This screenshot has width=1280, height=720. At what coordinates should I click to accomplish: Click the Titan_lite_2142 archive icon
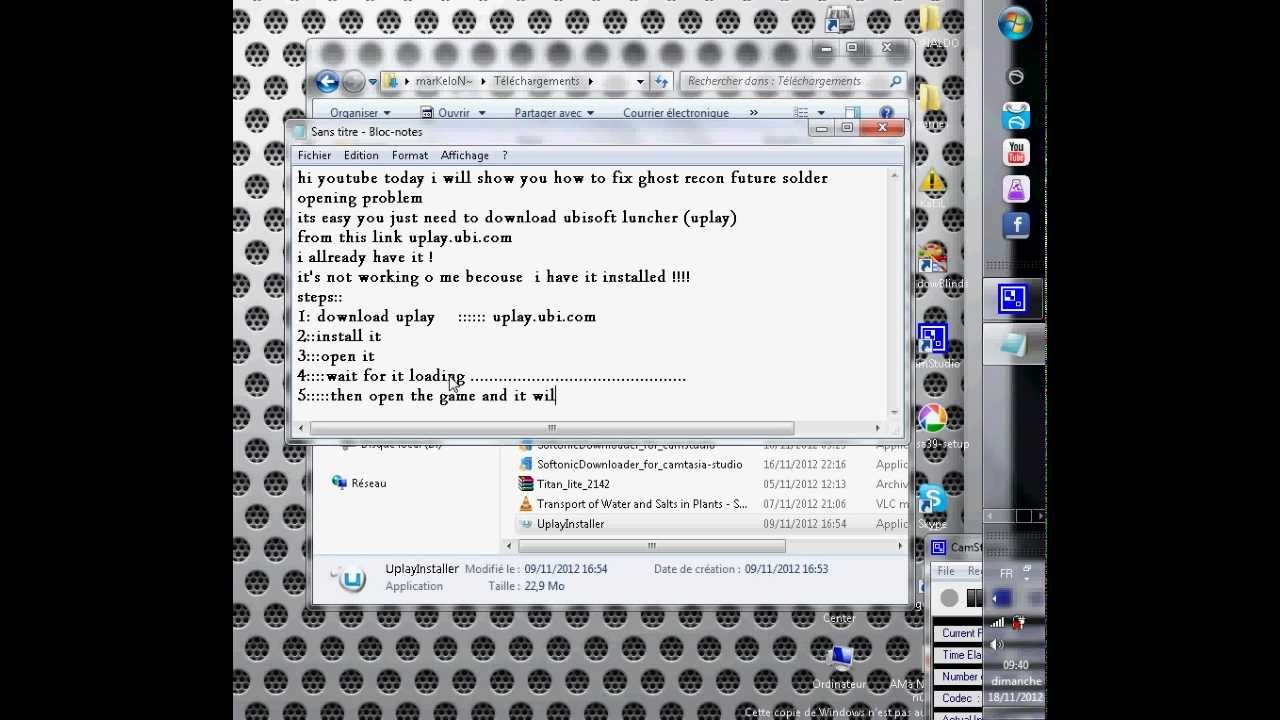pyautogui.click(x=527, y=484)
